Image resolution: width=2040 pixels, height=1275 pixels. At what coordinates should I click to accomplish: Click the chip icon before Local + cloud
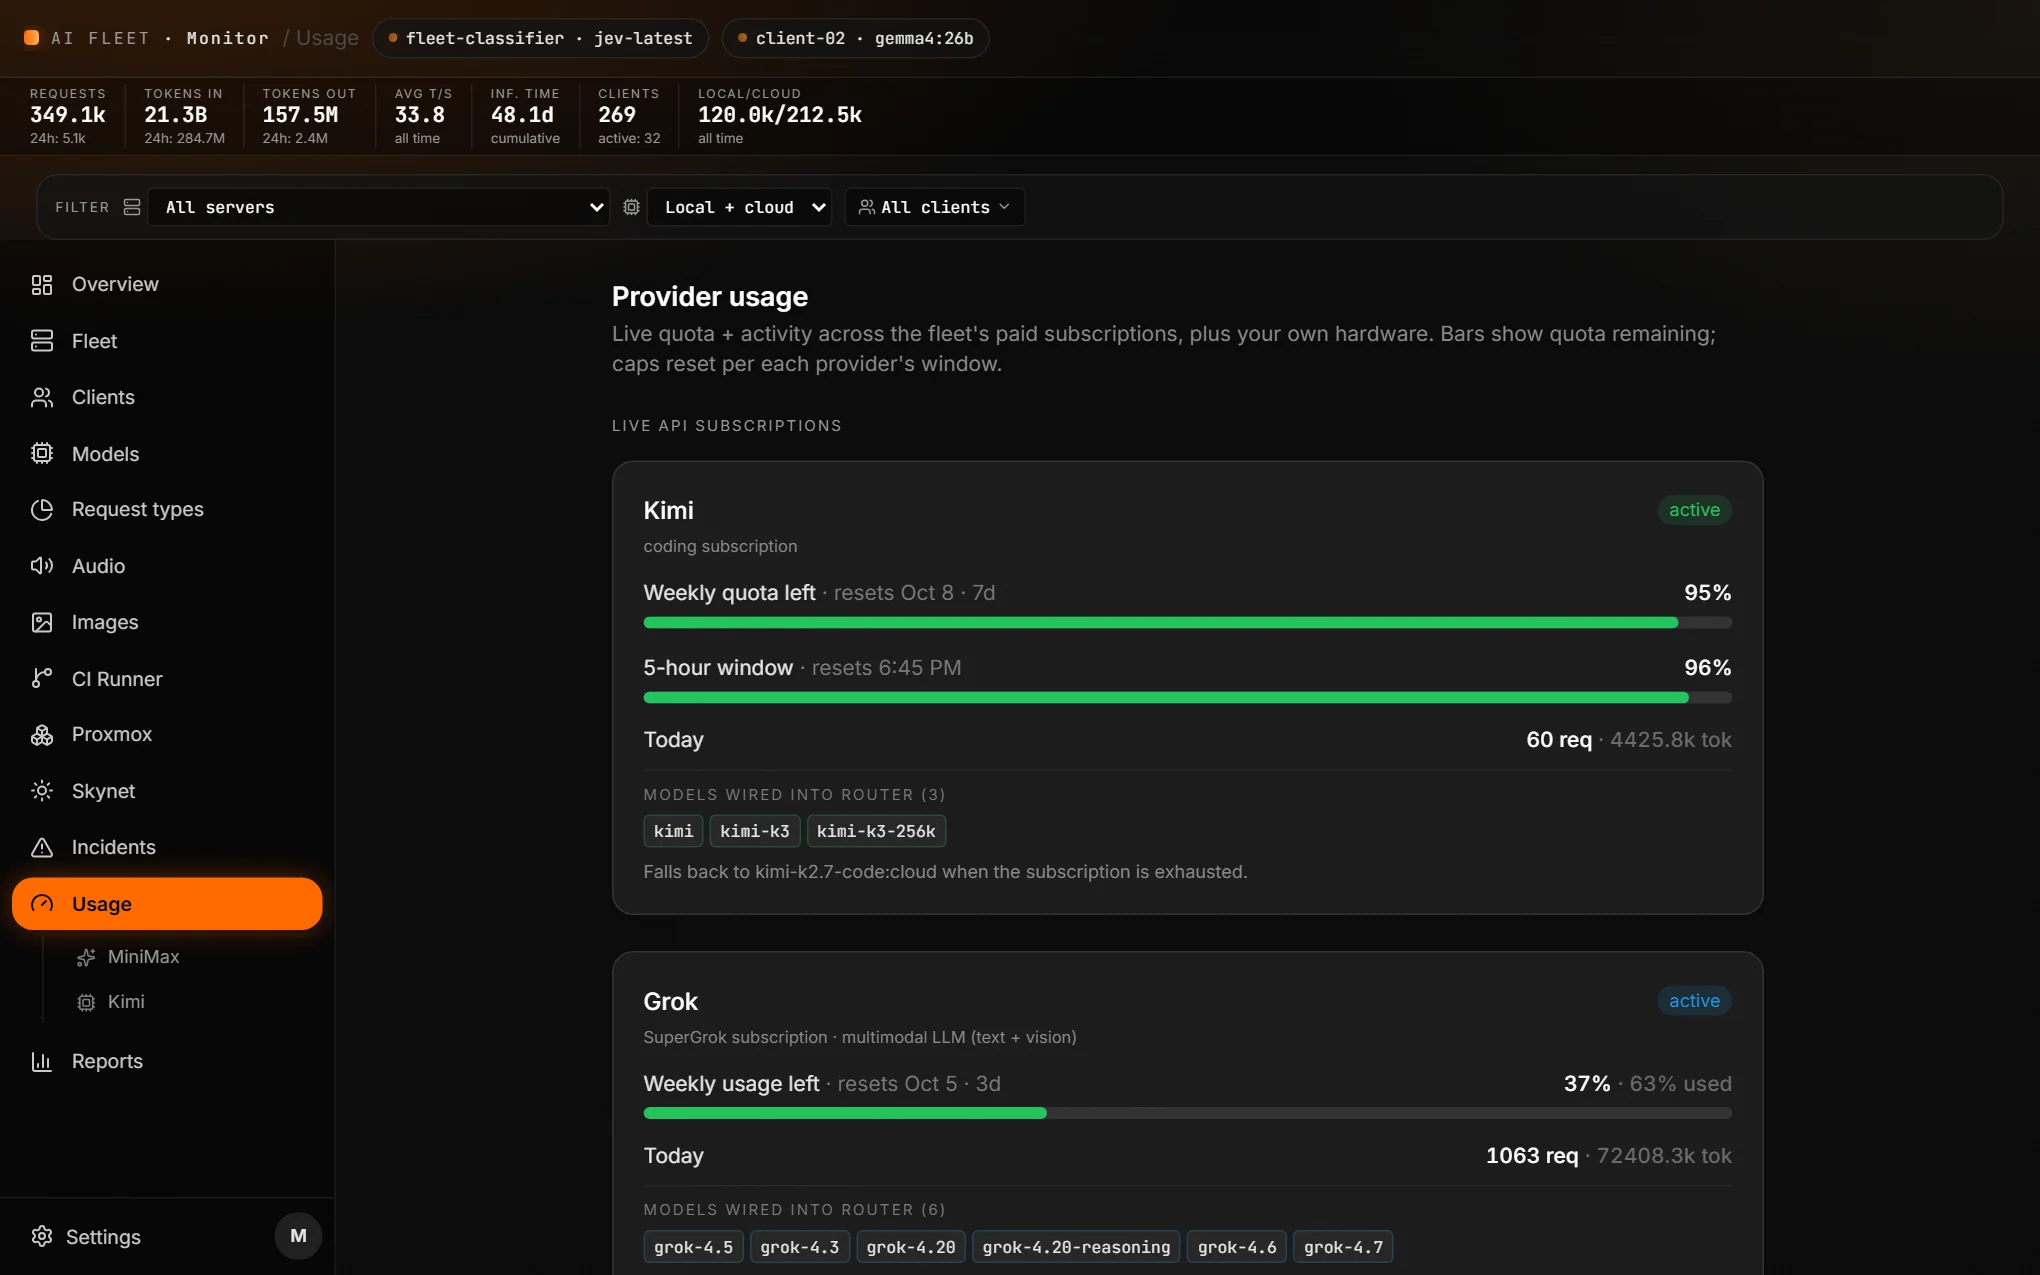(x=631, y=207)
